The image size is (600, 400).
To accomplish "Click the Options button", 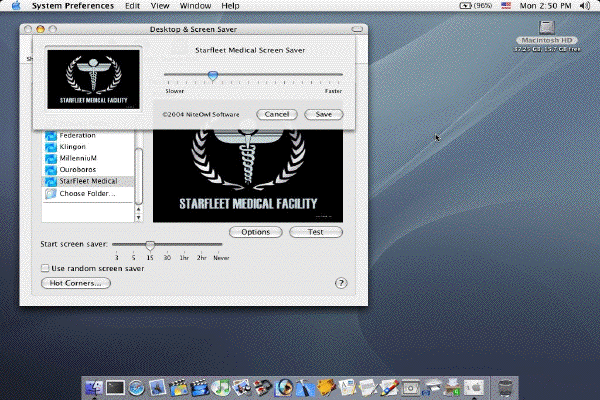I will [256, 232].
